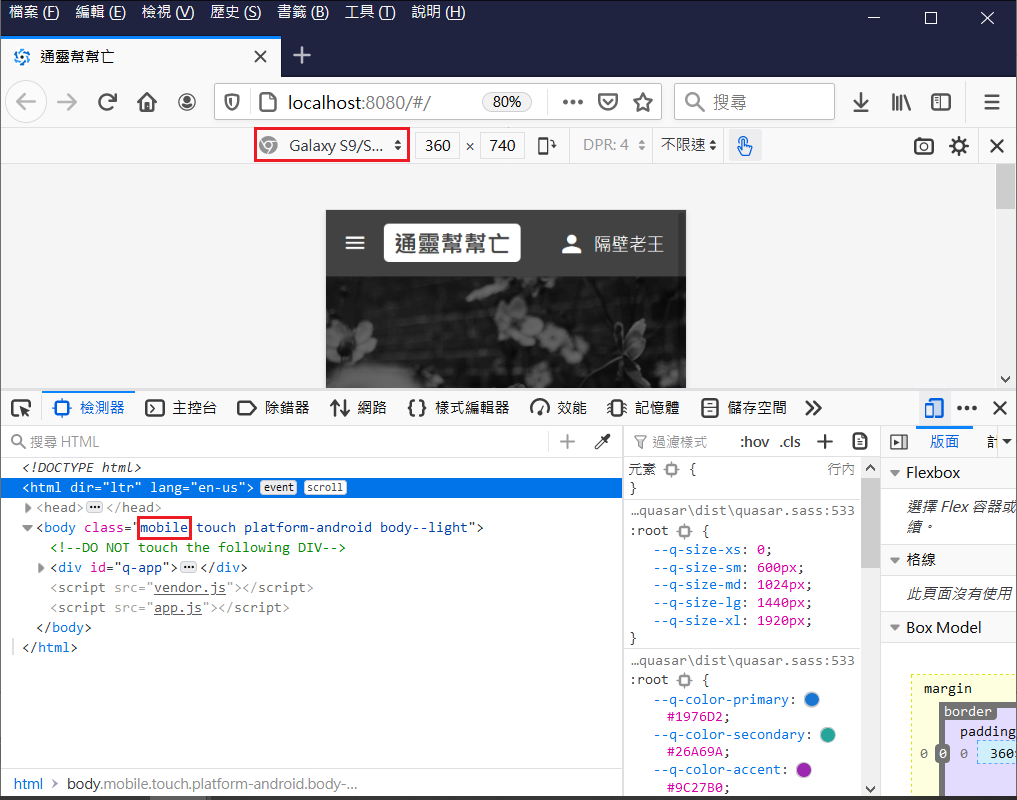Open page actions three-dot menu in address bar
The height and width of the screenshot is (800, 1017).
click(572, 102)
